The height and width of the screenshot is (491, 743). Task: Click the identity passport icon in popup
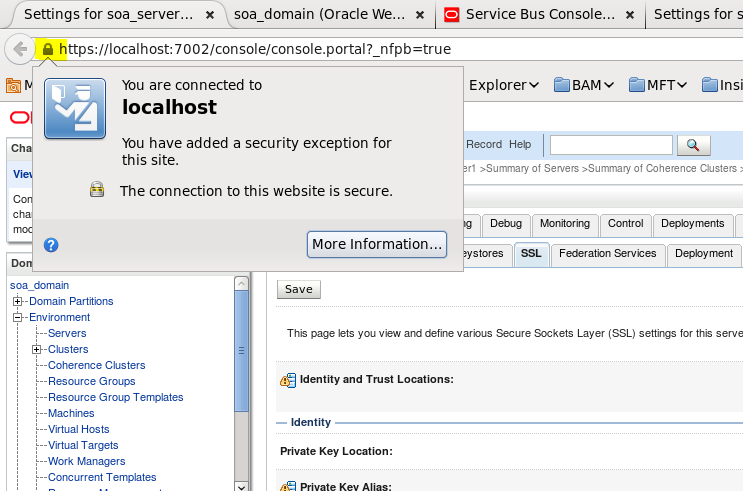75,109
